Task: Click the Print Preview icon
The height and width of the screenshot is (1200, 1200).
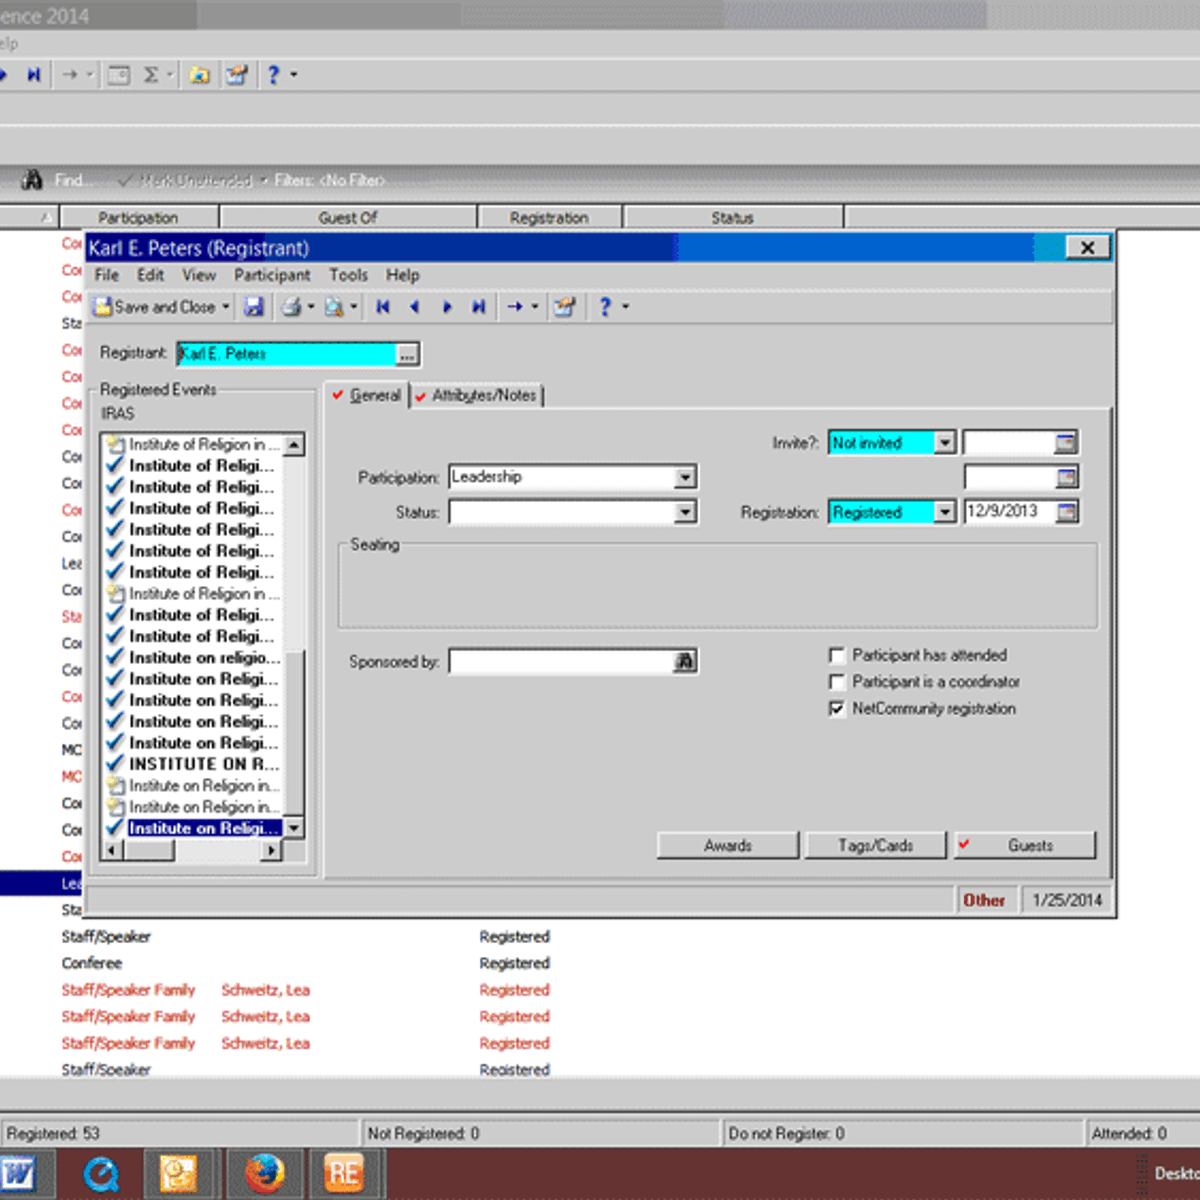Action: click(334, 307)
